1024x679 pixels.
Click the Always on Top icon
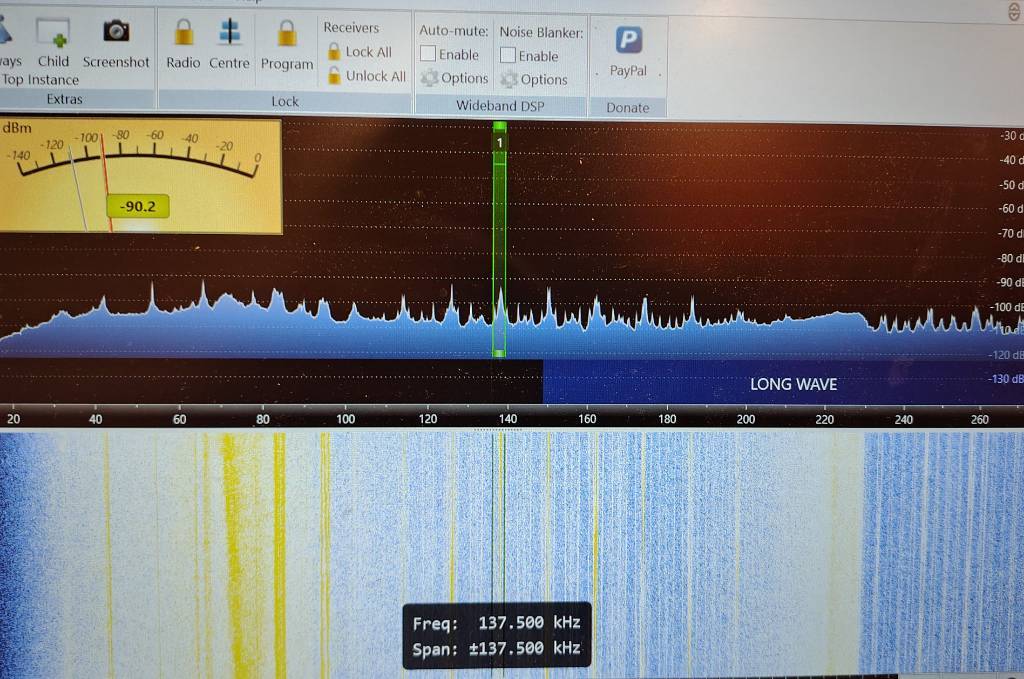[x=8, y=34]
